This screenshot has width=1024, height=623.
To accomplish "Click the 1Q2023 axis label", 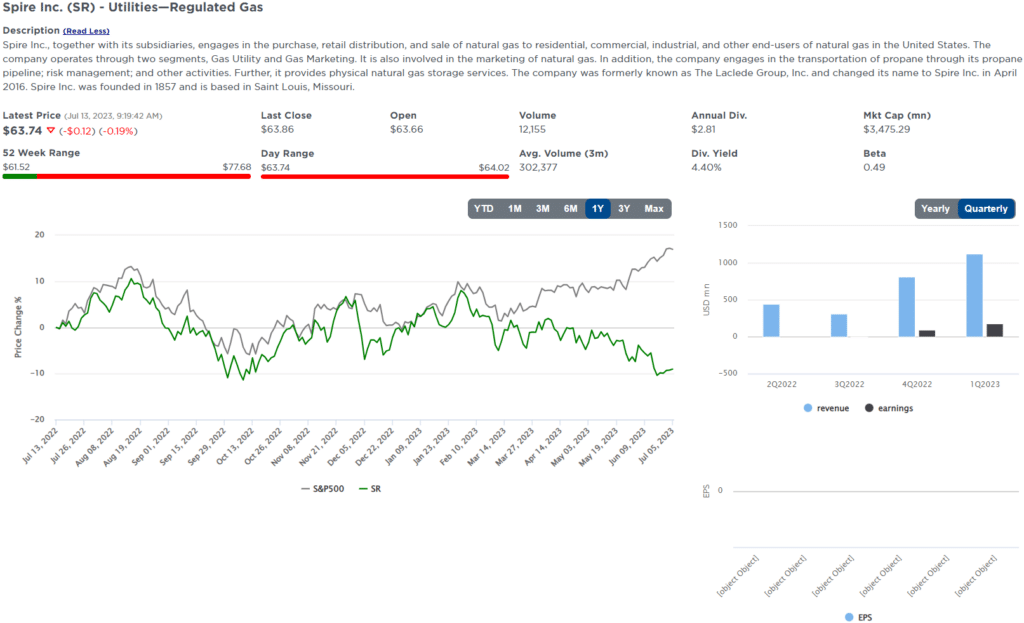I will click(x=984, y=384).
